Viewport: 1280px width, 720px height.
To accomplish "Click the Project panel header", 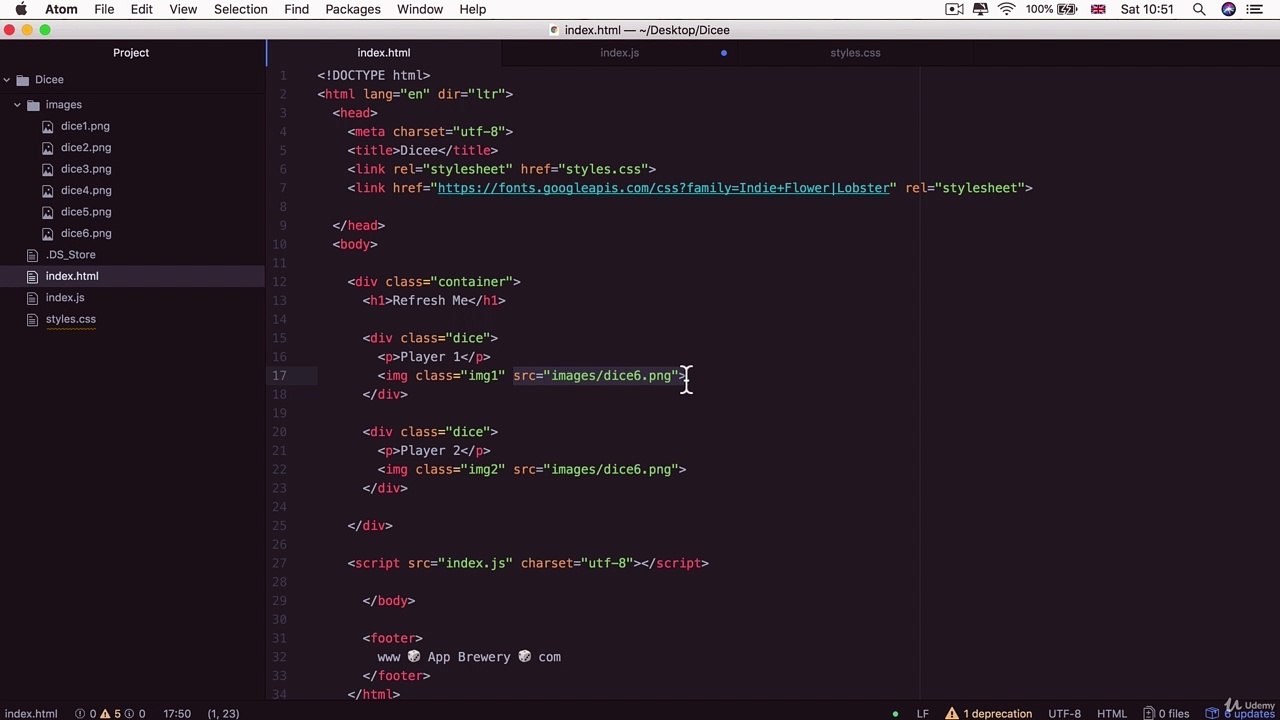I will pos(131,53).
